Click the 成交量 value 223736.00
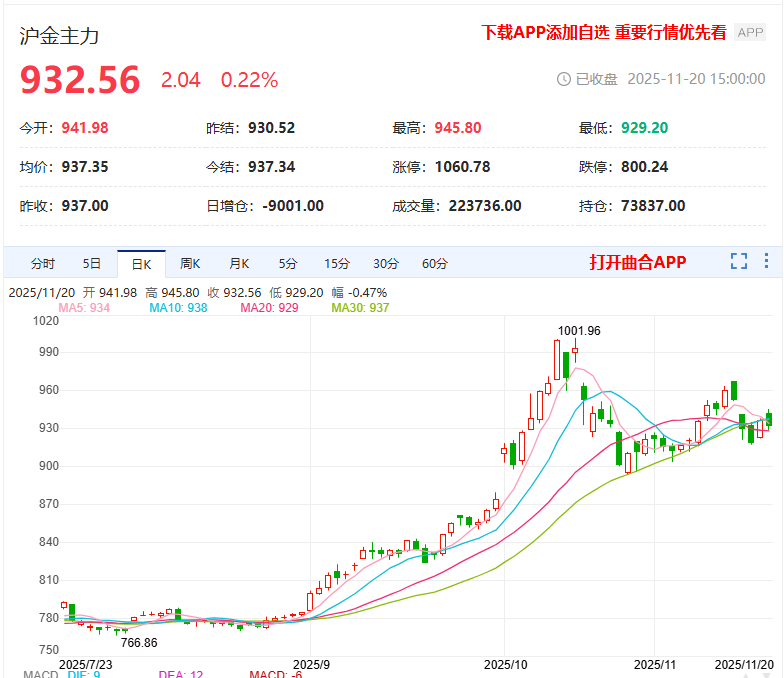The image size is (784, 678). coord(485,206)
